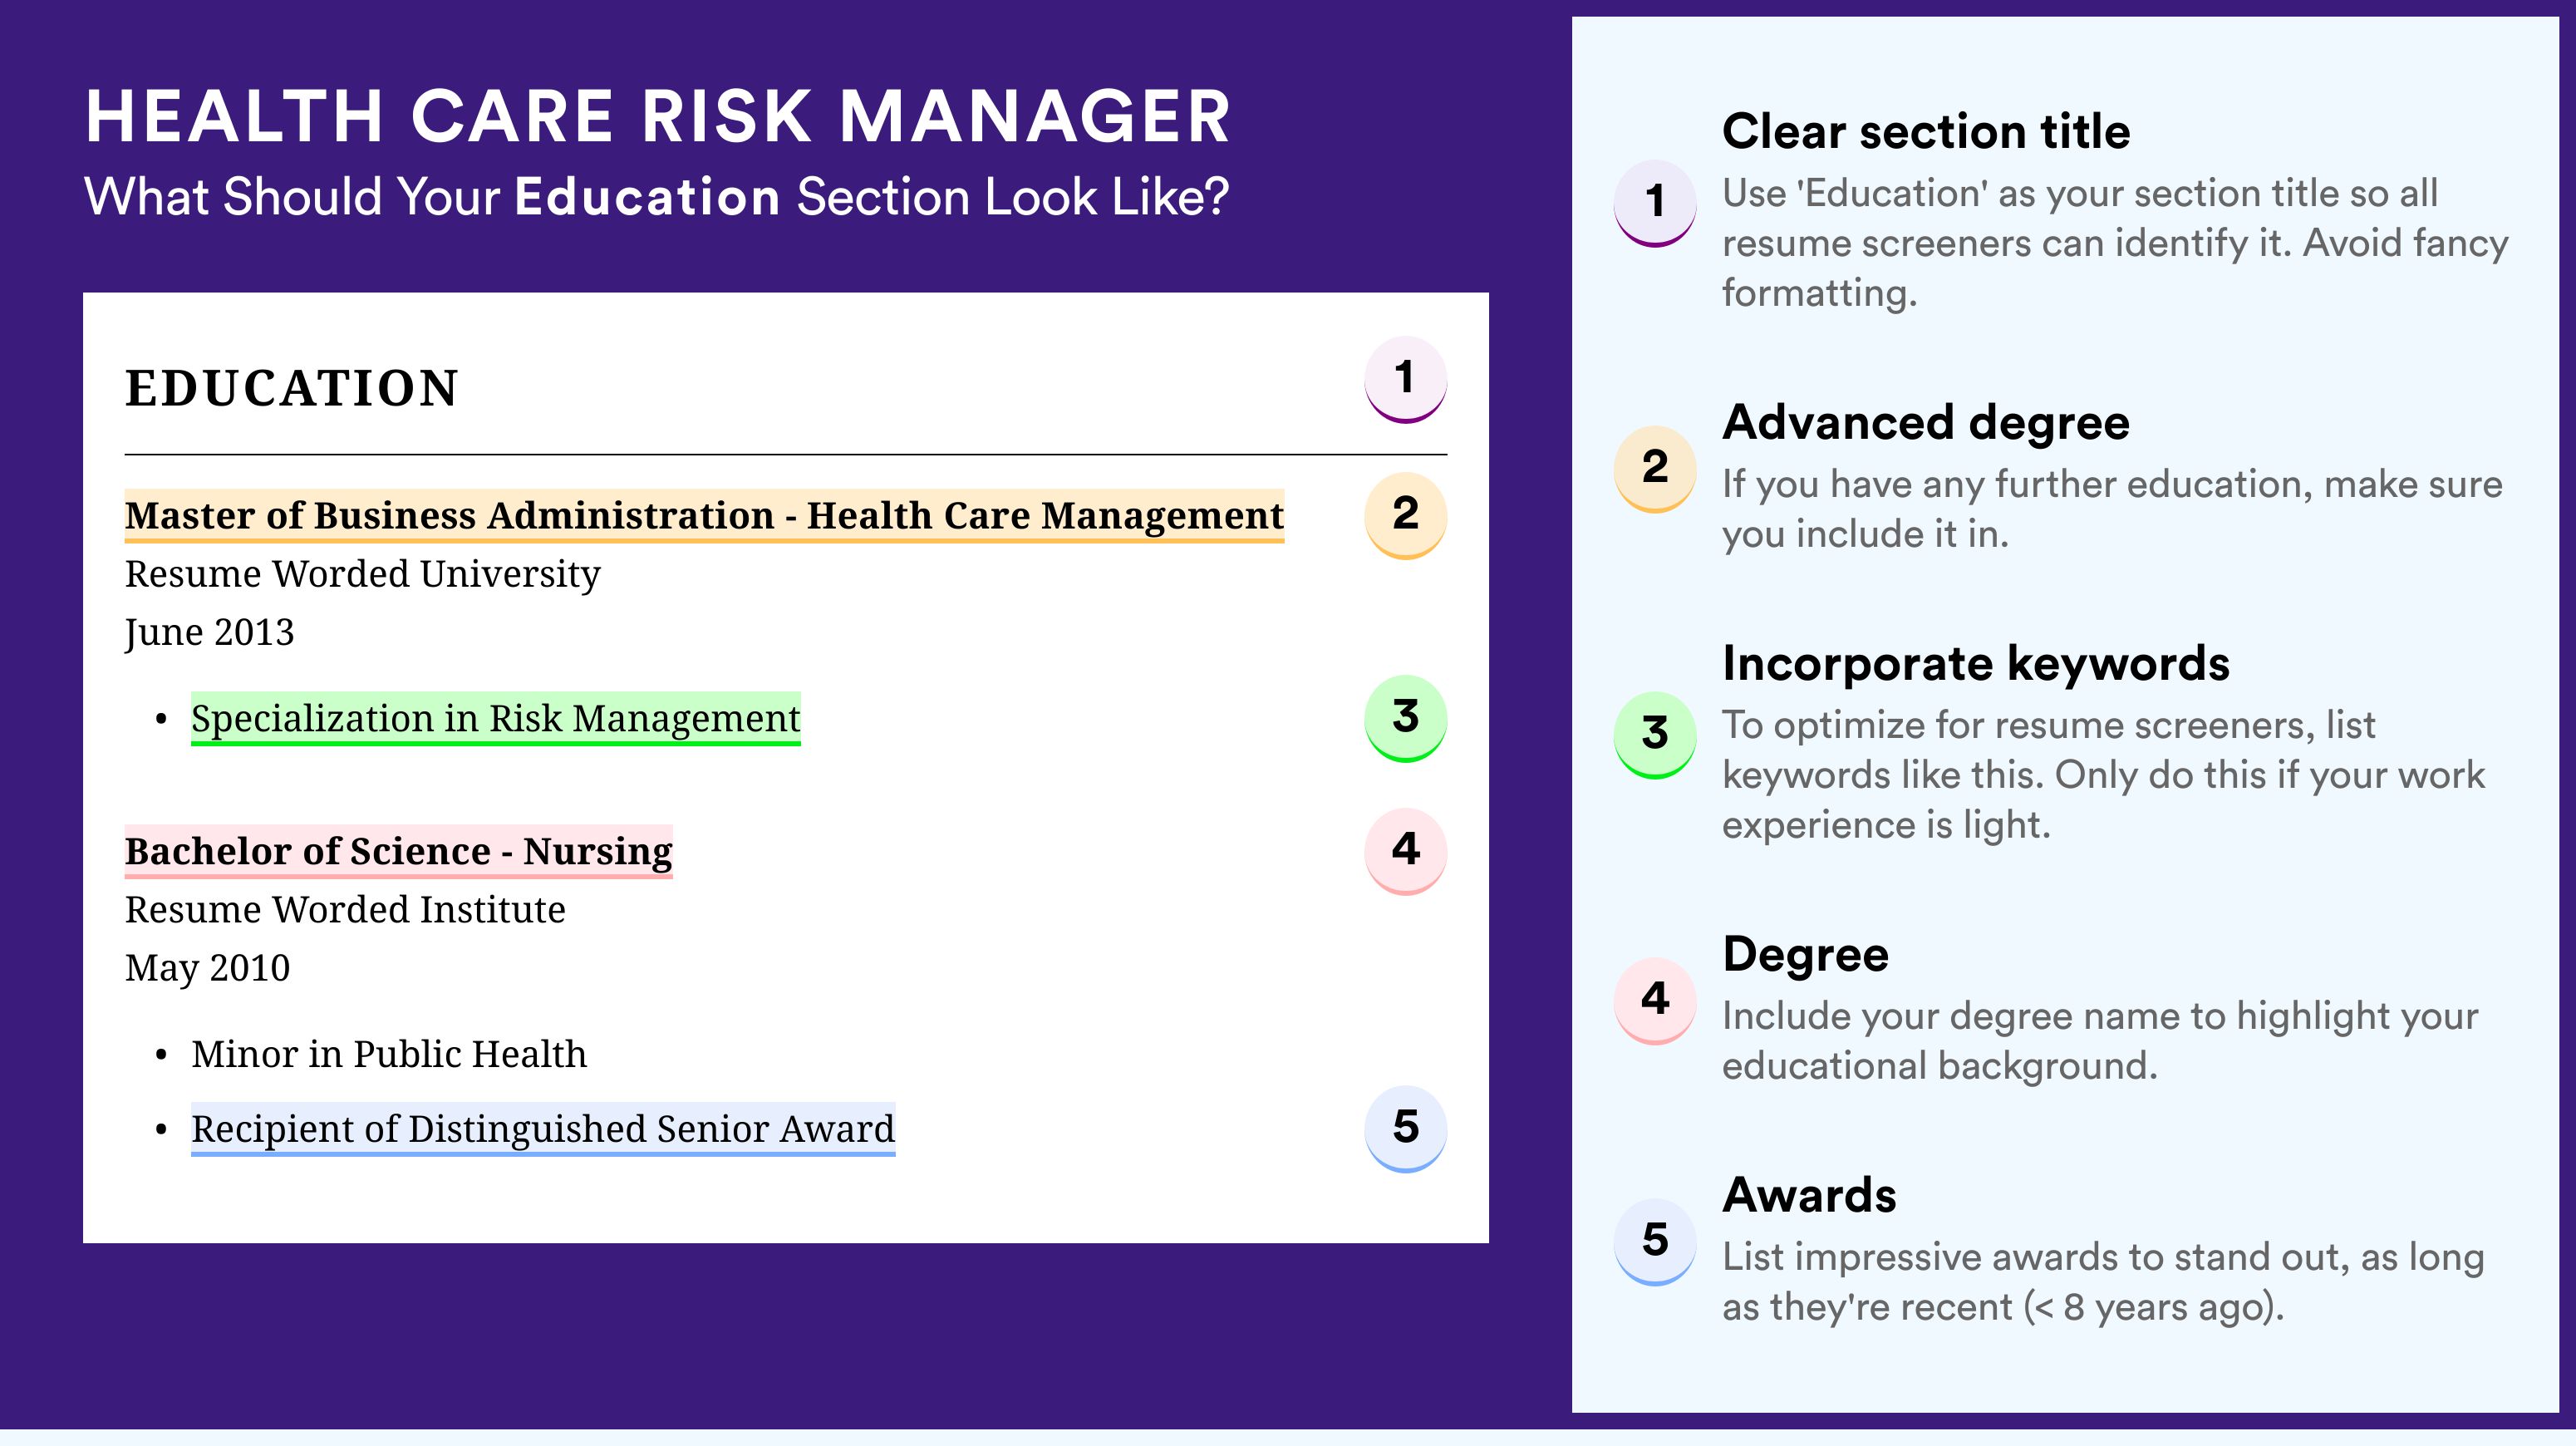The width and height of the screenshot is (2576, 1446).
Task: Click the Bachelor of Science - Nursing heading
Action: pyautogui.click(x=399, y=852)
